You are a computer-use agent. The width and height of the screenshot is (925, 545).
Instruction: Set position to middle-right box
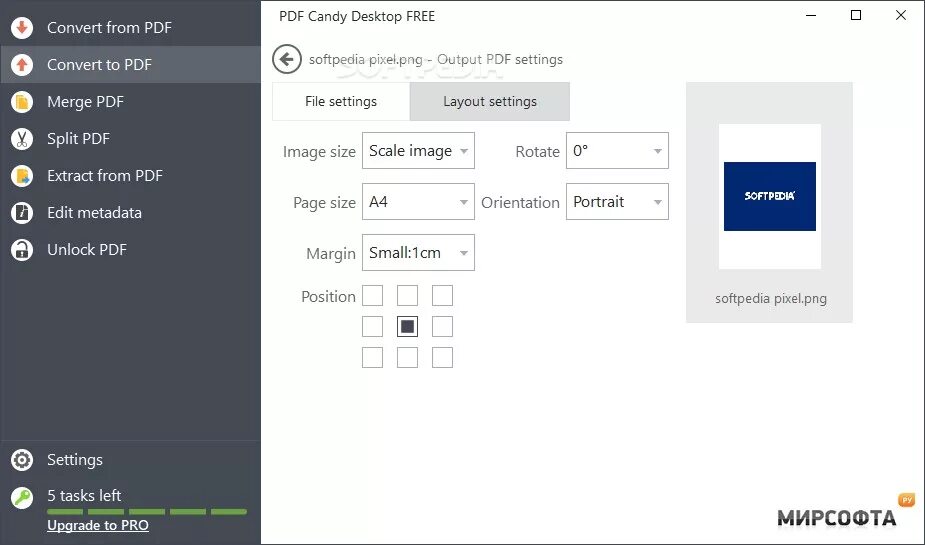click(442, 326)
